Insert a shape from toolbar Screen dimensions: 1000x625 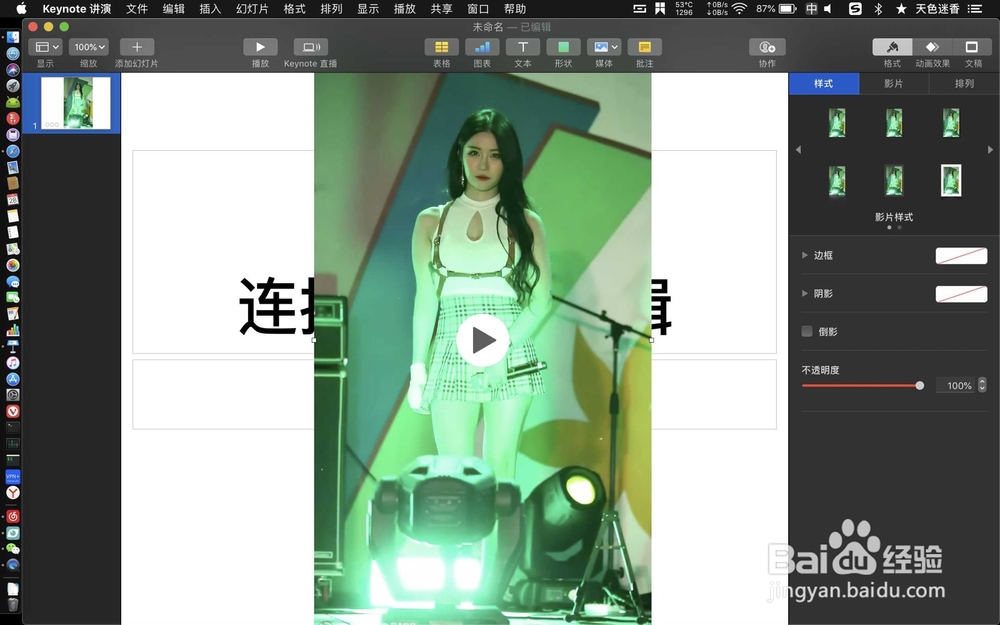click(563, 47)
